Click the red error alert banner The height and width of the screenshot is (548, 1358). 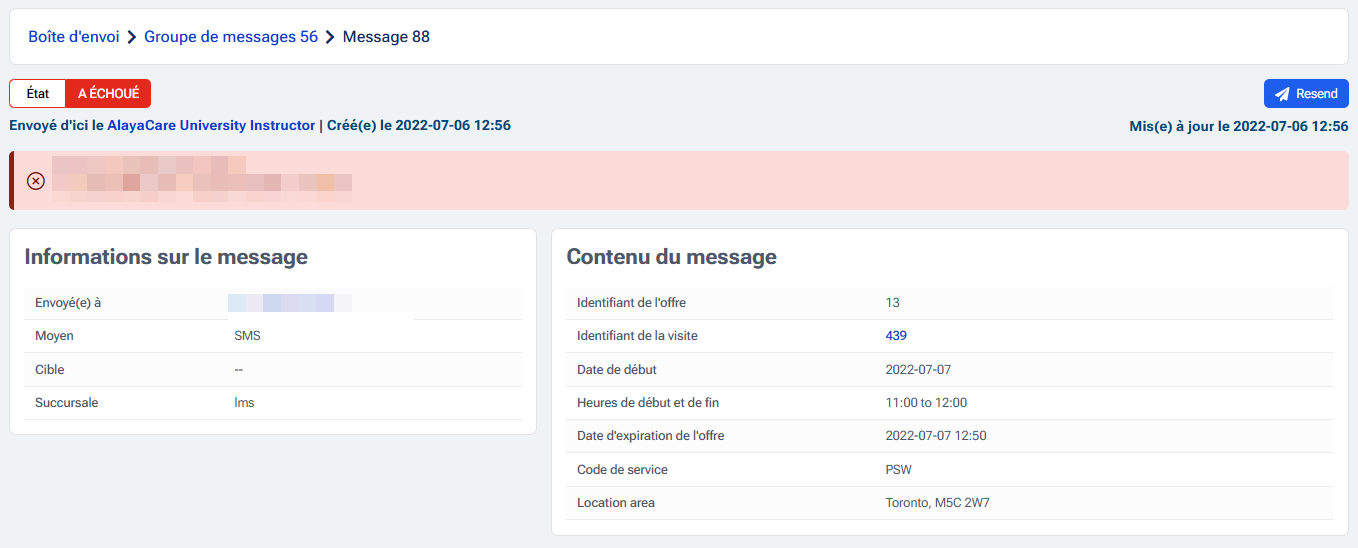700,181
